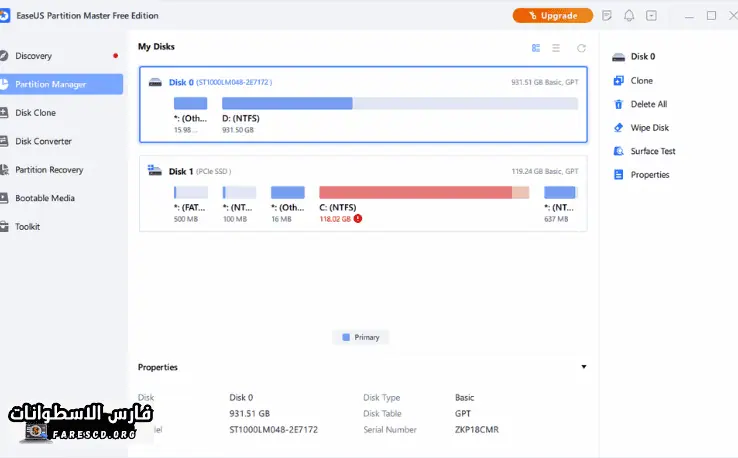Open the notifications bell icon
738x458 pixels.
coord(629,16)
